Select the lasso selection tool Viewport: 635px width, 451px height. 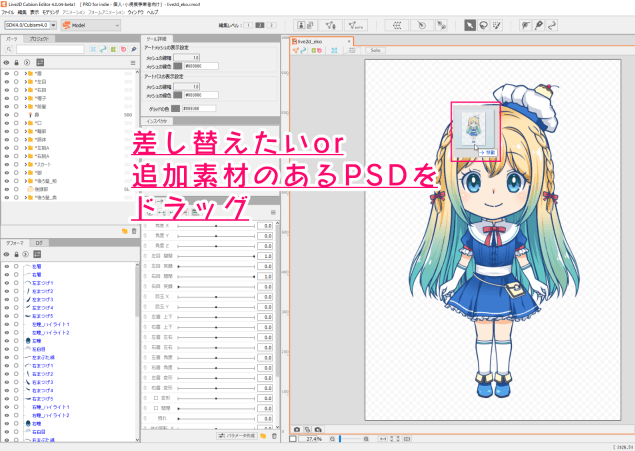(x=483, y=25)
